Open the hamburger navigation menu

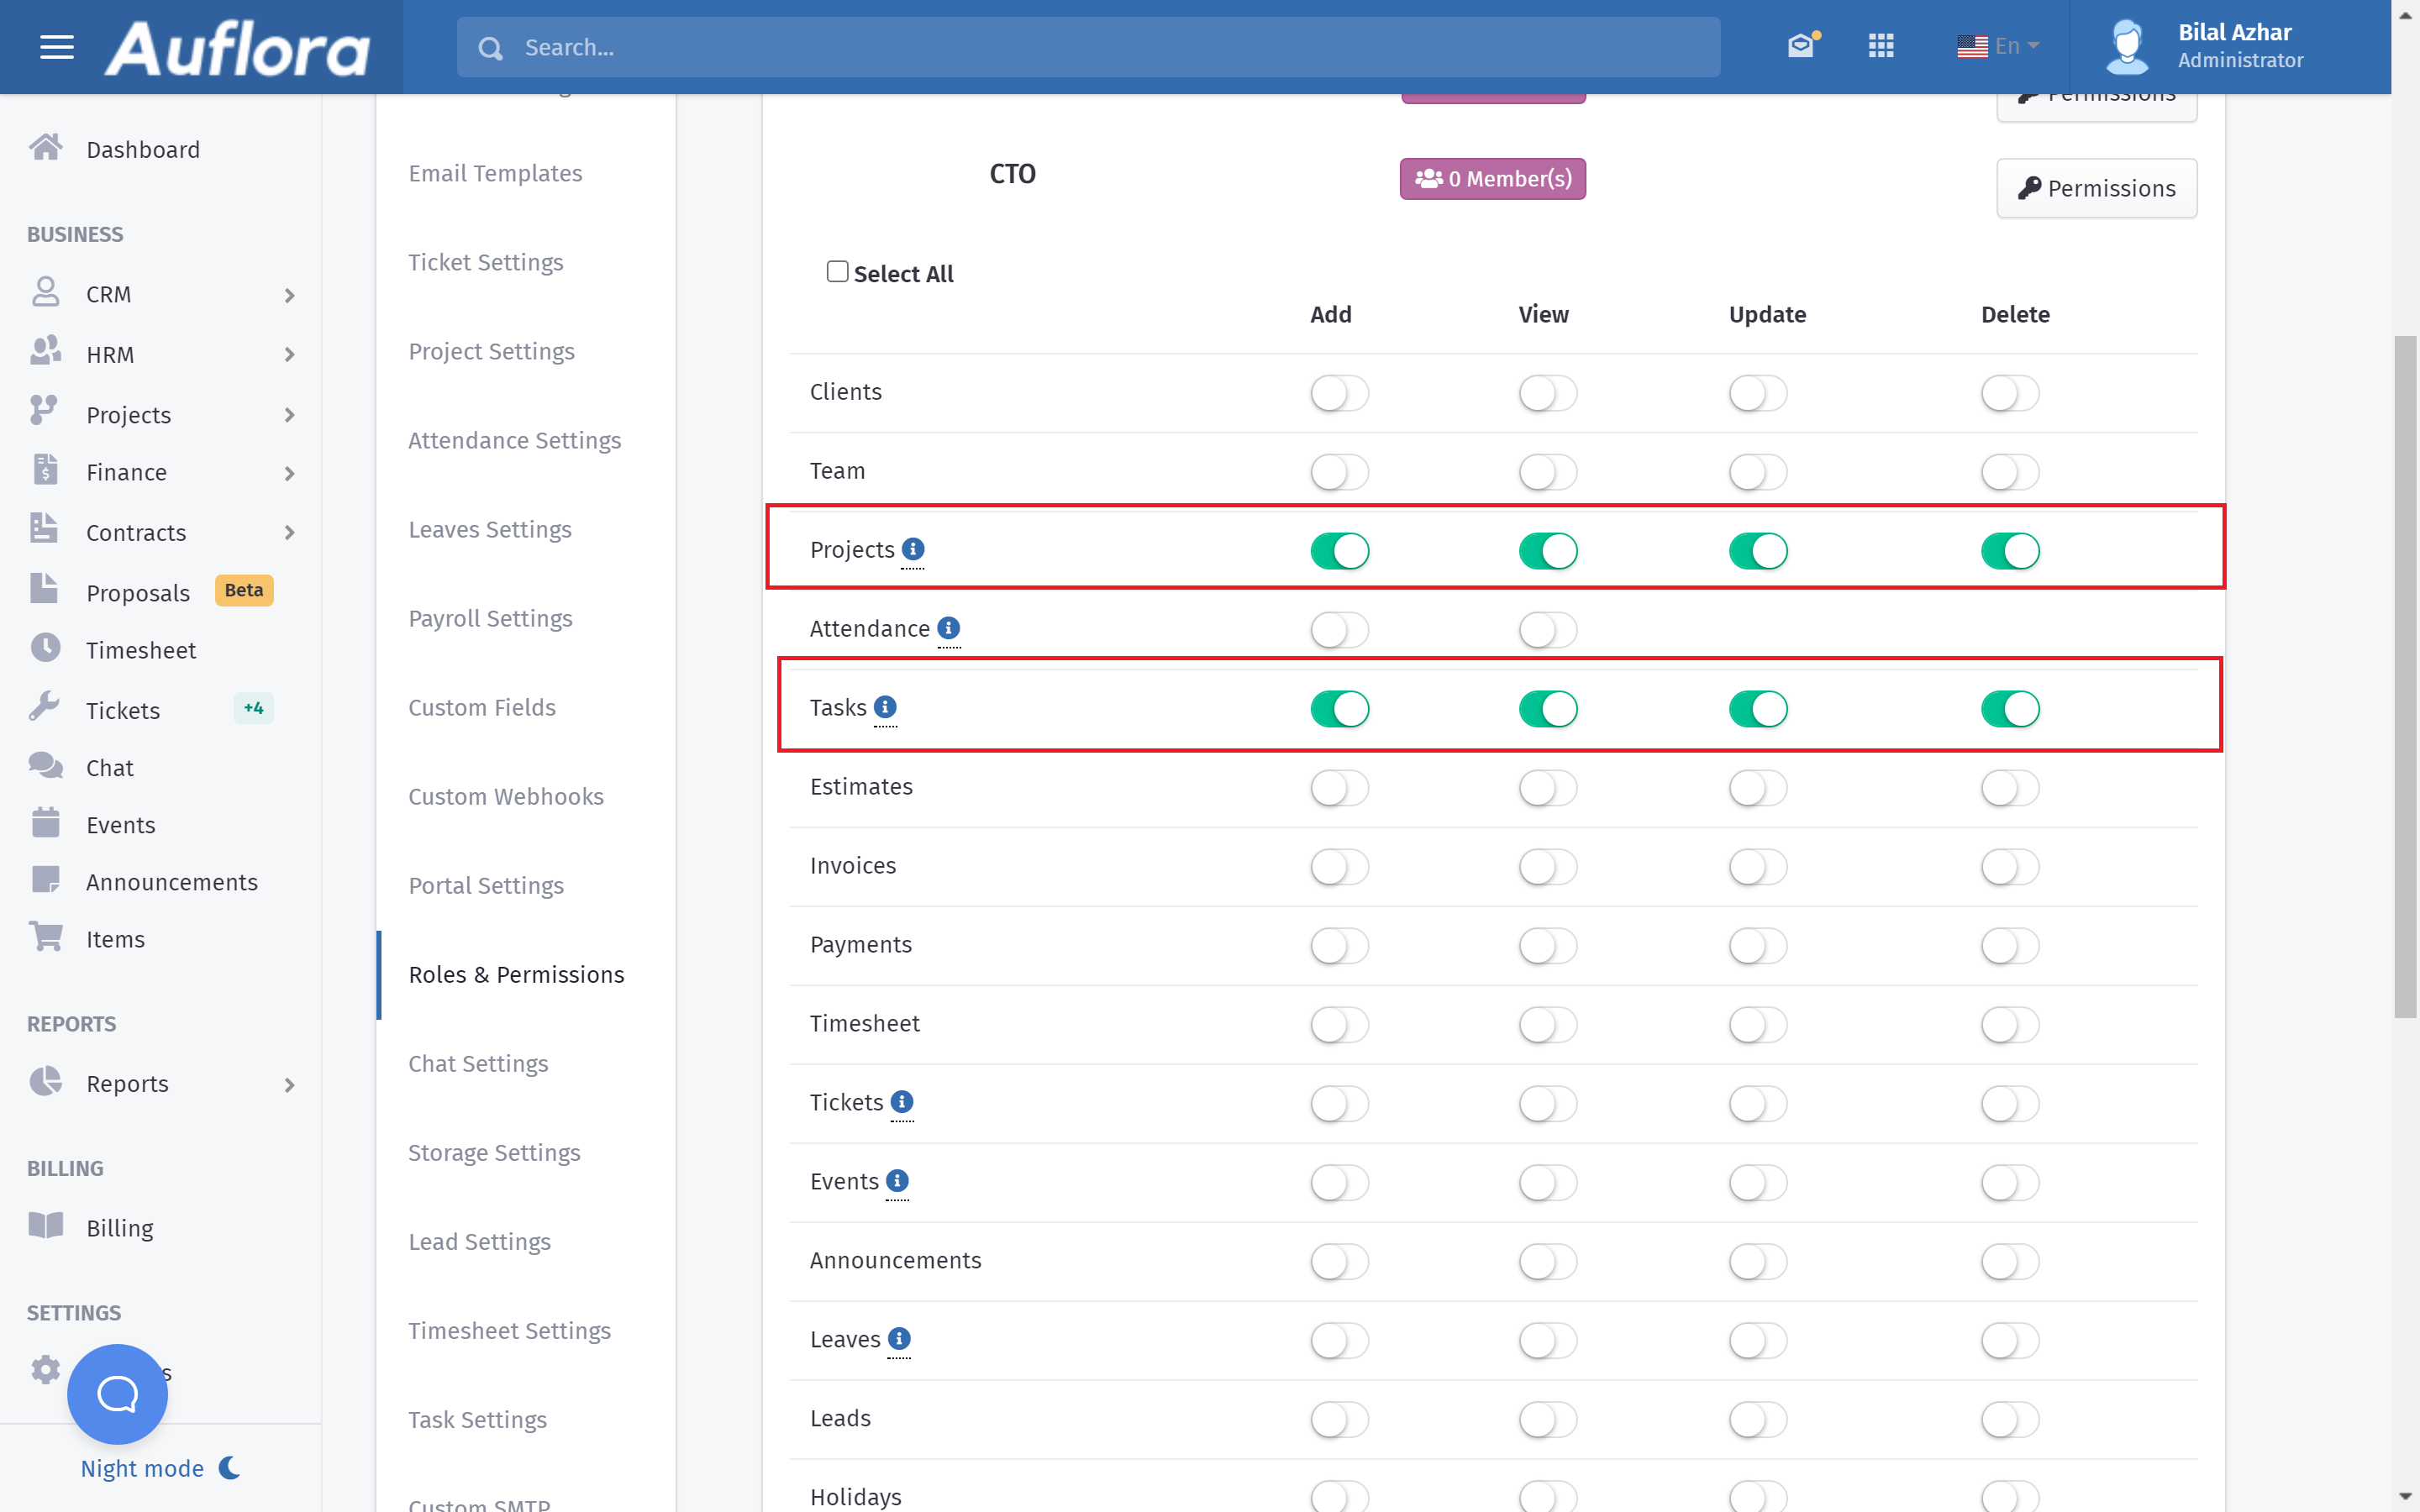(57, 47)
